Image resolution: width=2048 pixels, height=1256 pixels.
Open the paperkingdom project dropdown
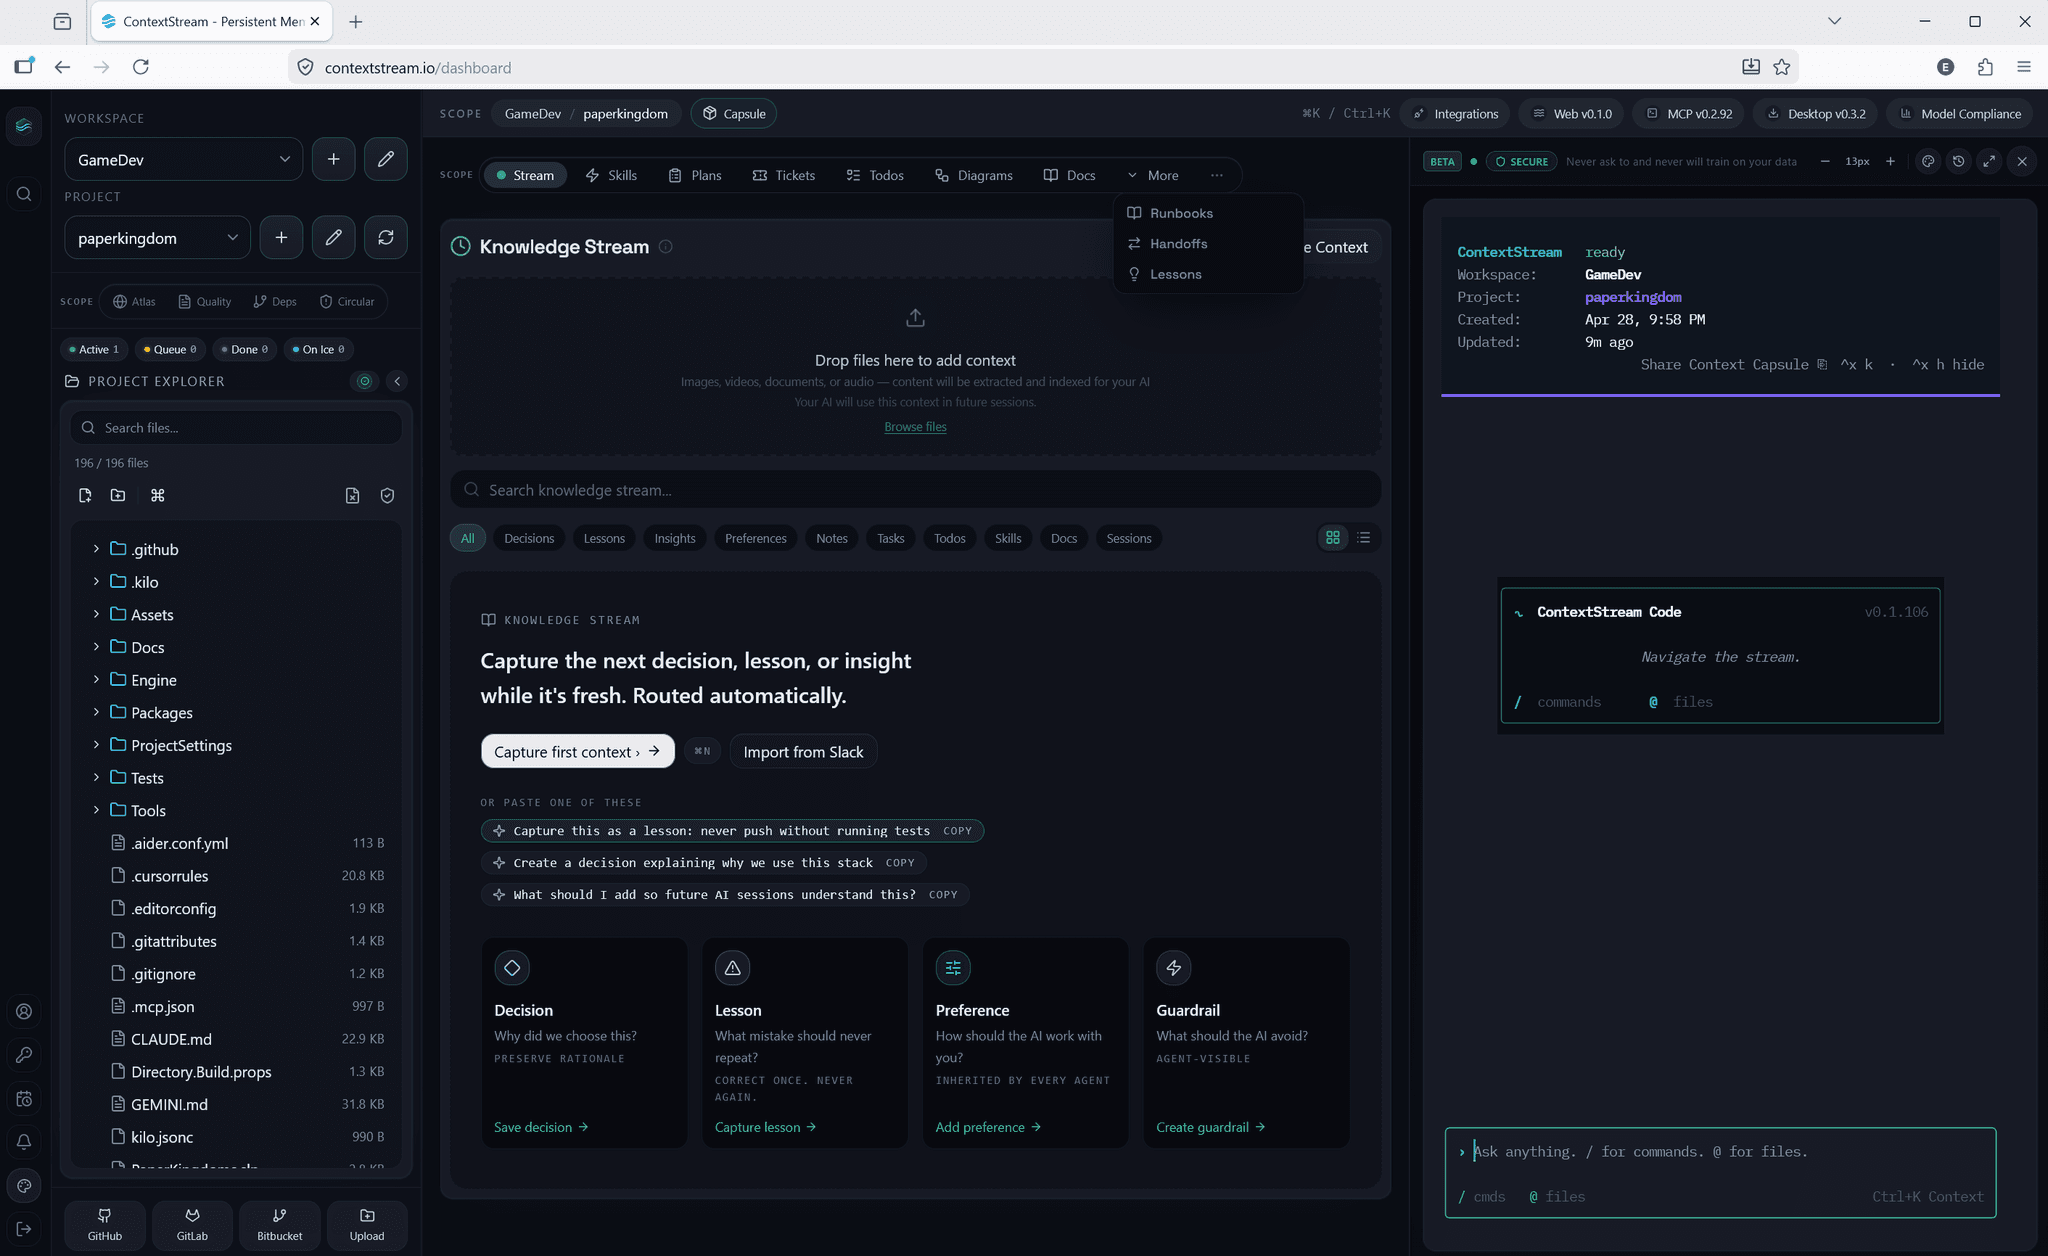[x=158, y=238]
